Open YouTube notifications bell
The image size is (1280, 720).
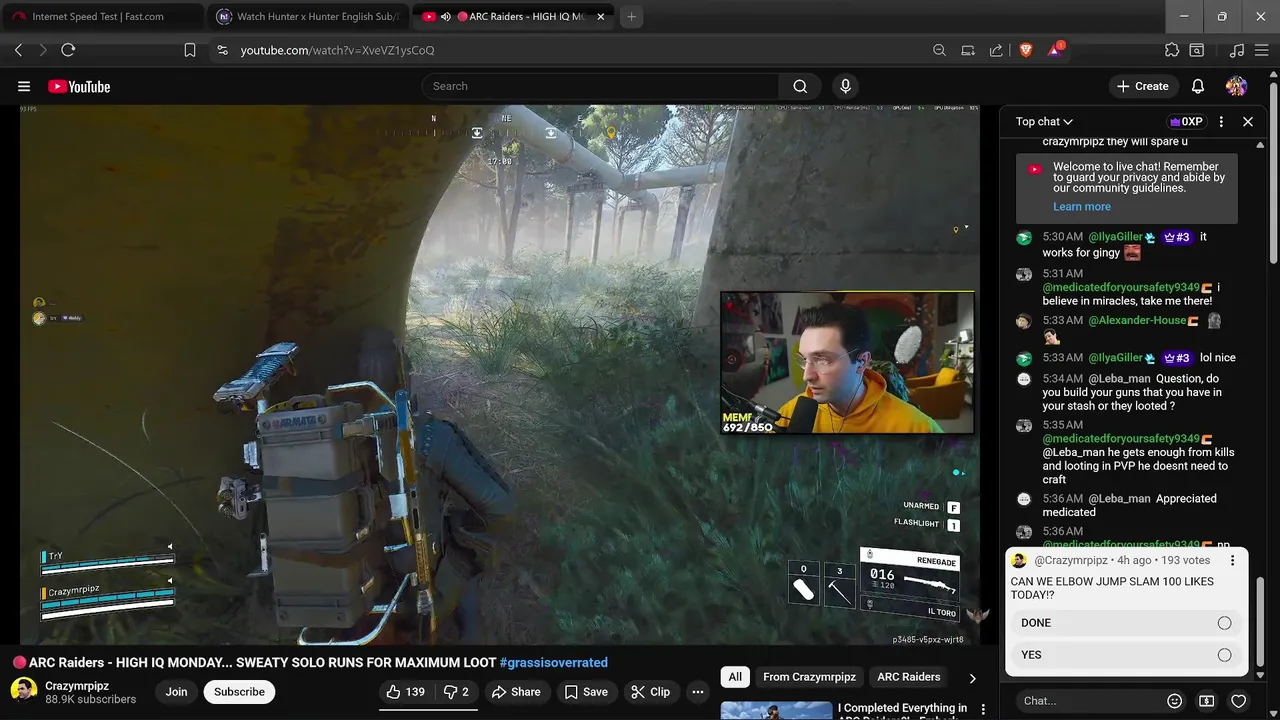tap(1198, 87)
